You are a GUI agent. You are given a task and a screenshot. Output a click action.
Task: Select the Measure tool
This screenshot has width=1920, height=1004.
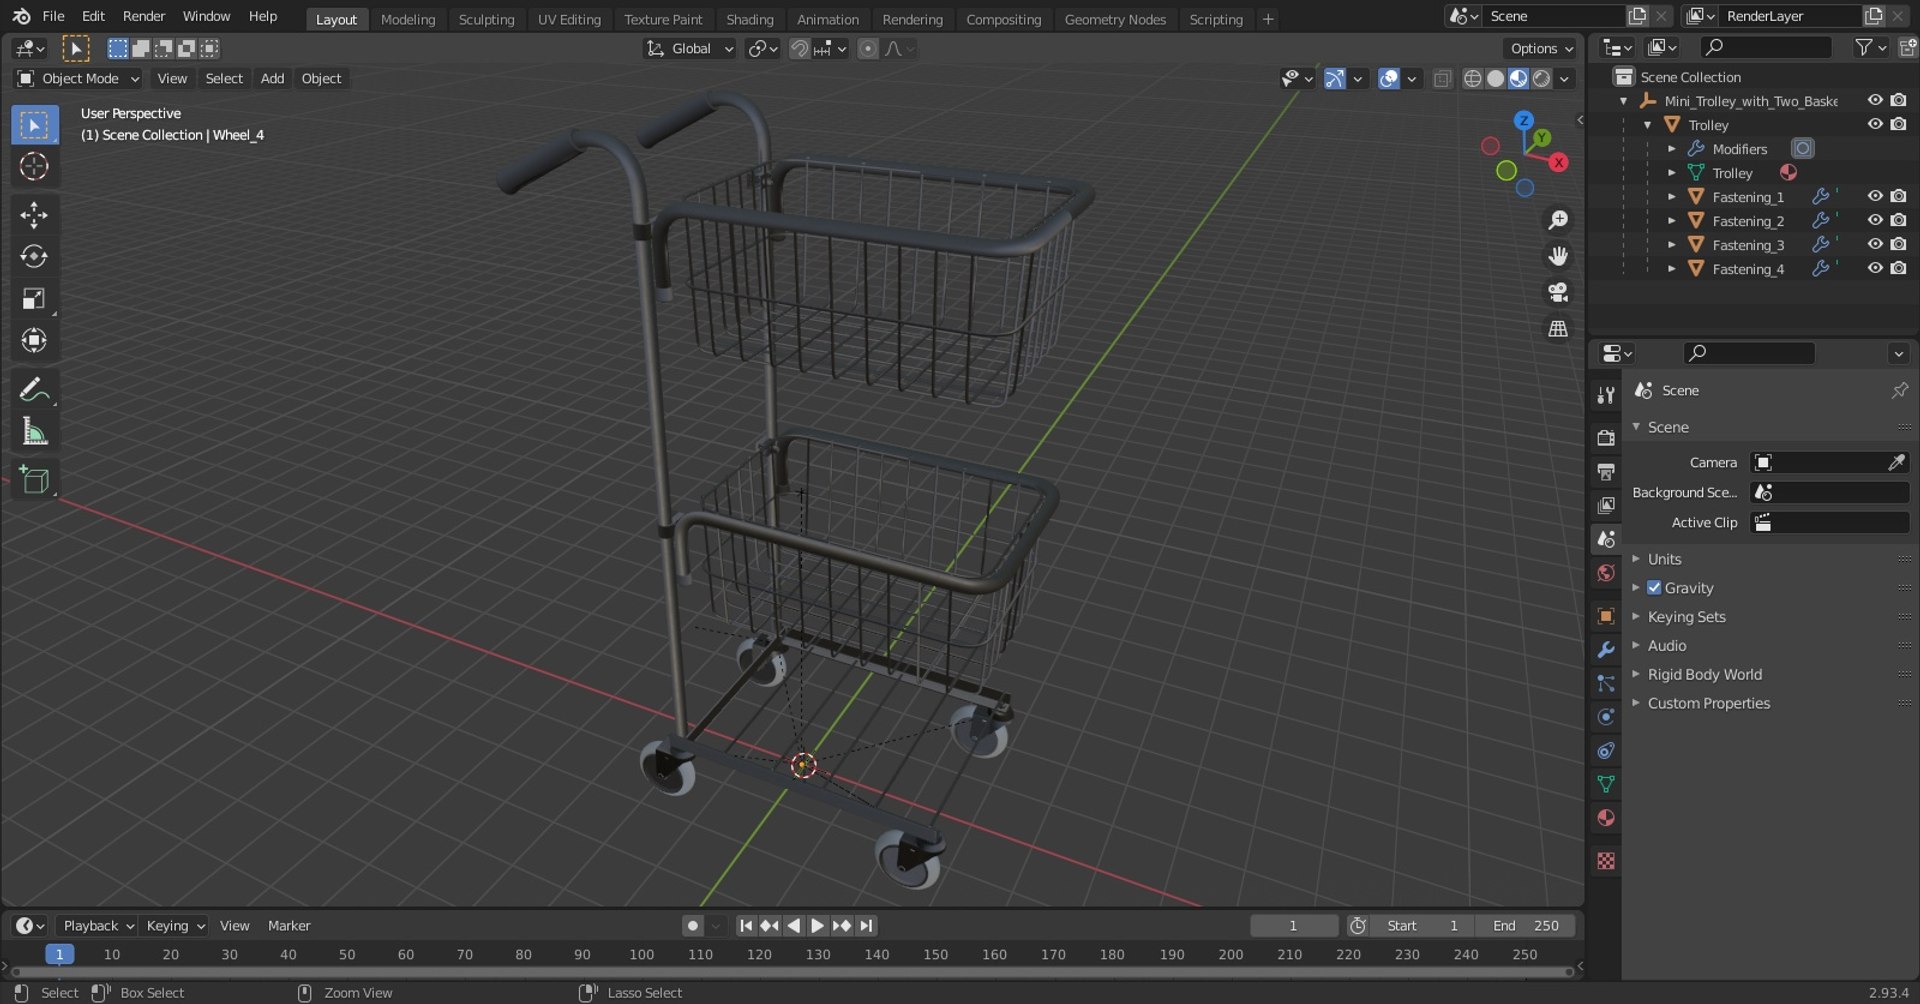(34, 431)
